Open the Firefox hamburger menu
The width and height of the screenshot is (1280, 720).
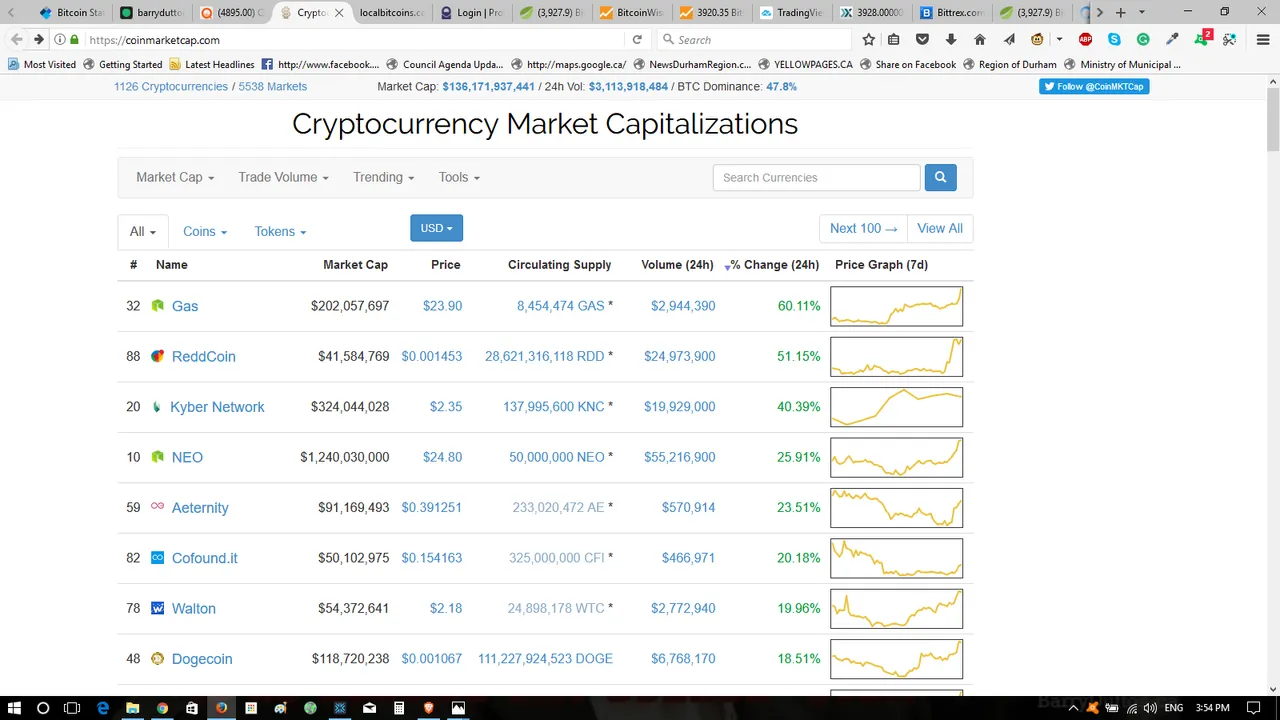(x=1263, y=40)
